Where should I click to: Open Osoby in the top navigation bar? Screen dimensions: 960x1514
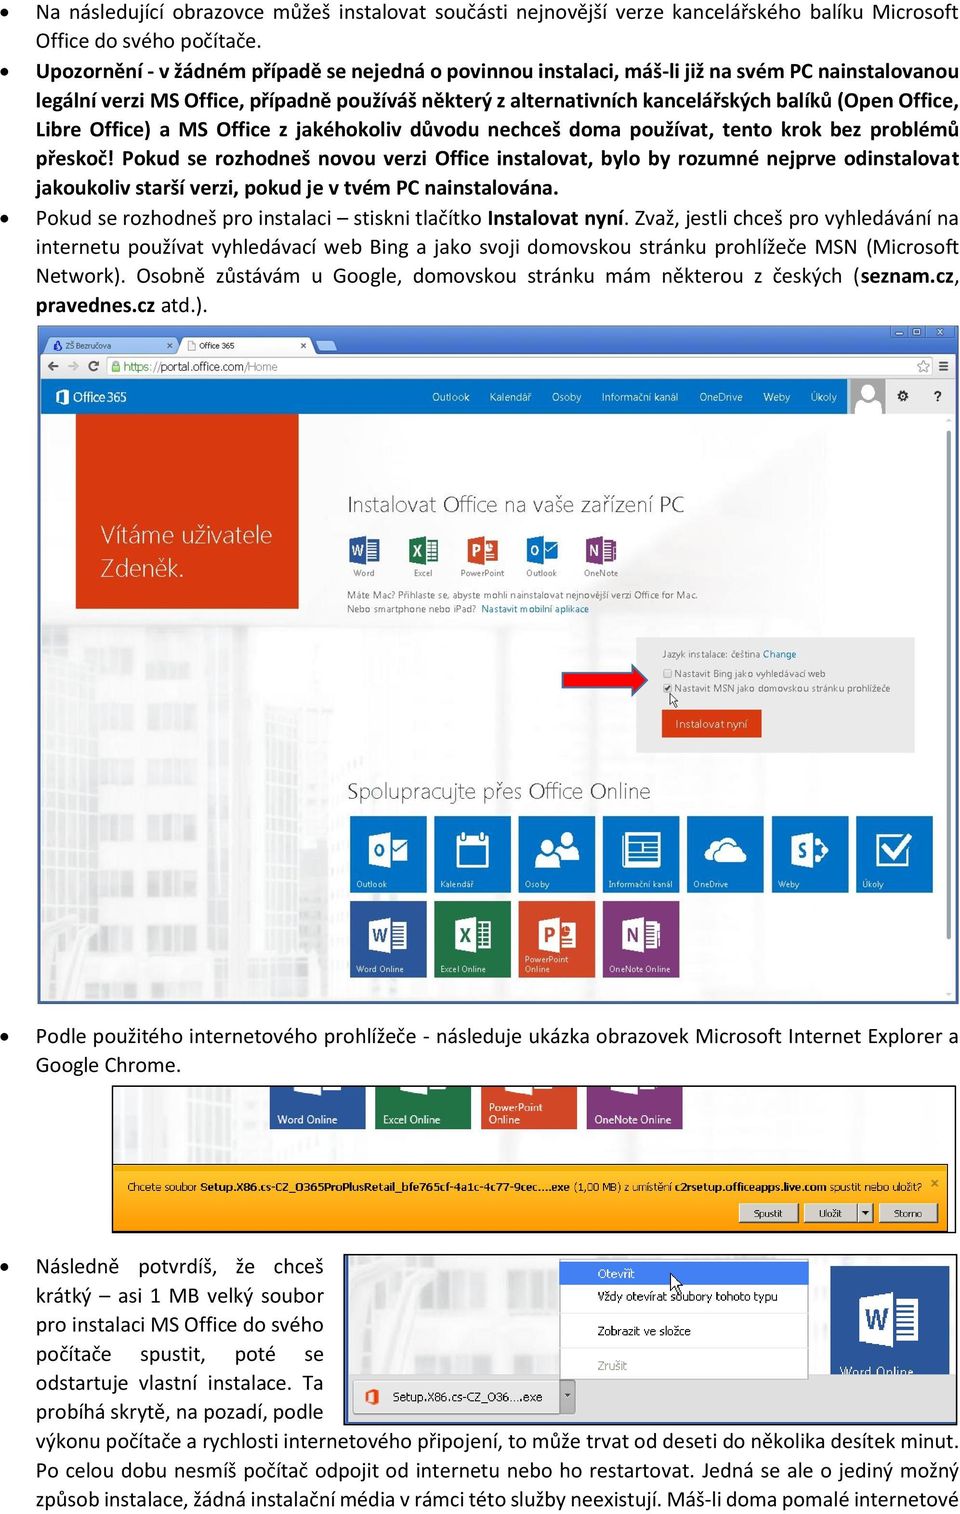click(x=566, y=397)
